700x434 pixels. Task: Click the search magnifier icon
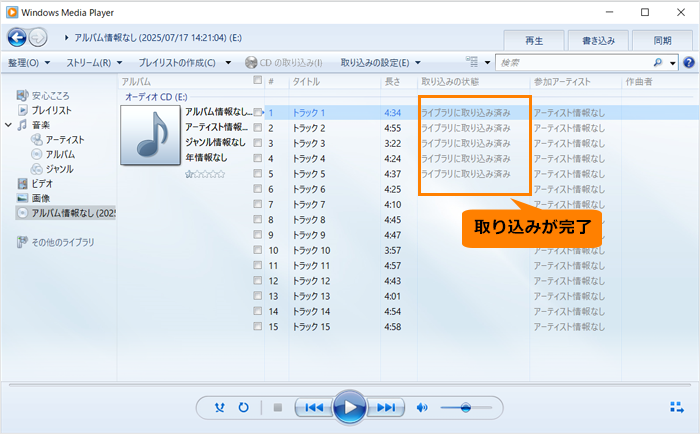click(658, 63)
